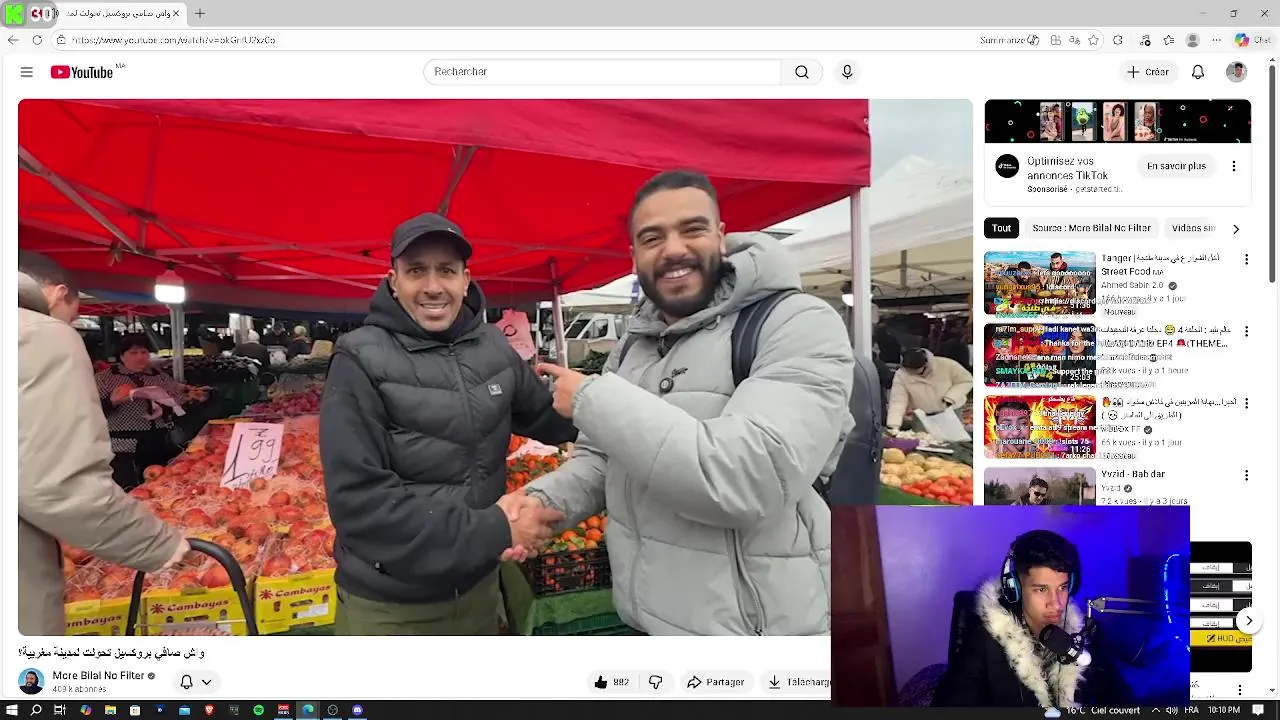This screenshot has height=720, width=1280.
Task: Open the TikTok ad banner thumbnail
Action: [x=1118, y=121]
